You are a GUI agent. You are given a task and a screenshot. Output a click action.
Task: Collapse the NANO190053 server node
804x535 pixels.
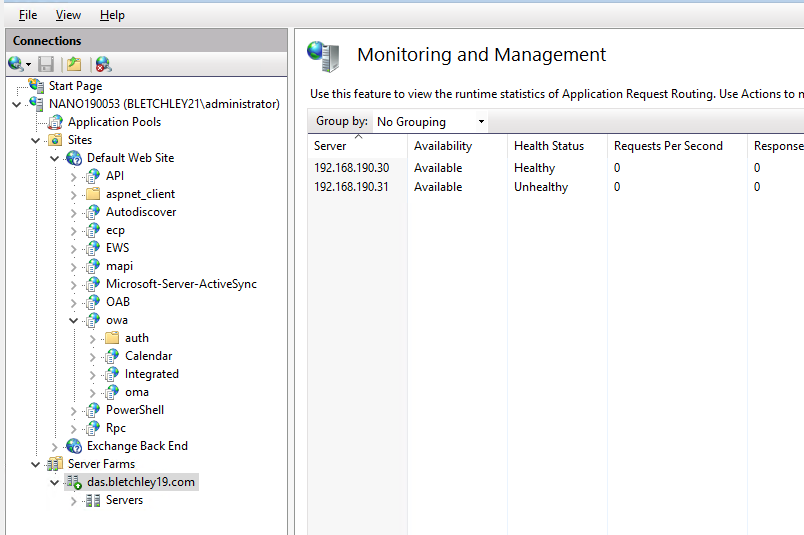pos(16,105)
